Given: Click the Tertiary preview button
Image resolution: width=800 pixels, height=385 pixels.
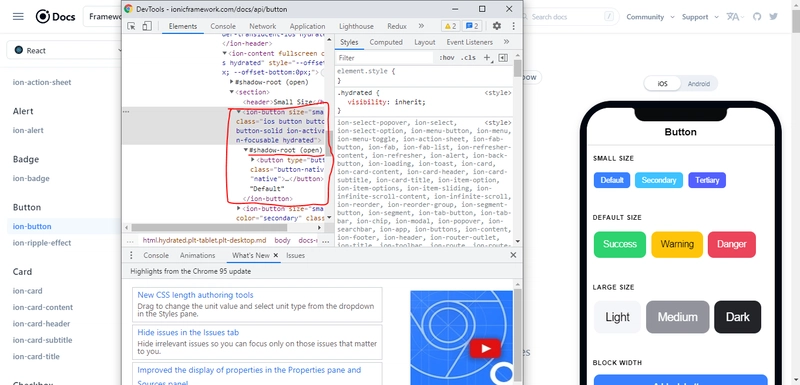Looking at the screenshot, I should pos(707,180).
